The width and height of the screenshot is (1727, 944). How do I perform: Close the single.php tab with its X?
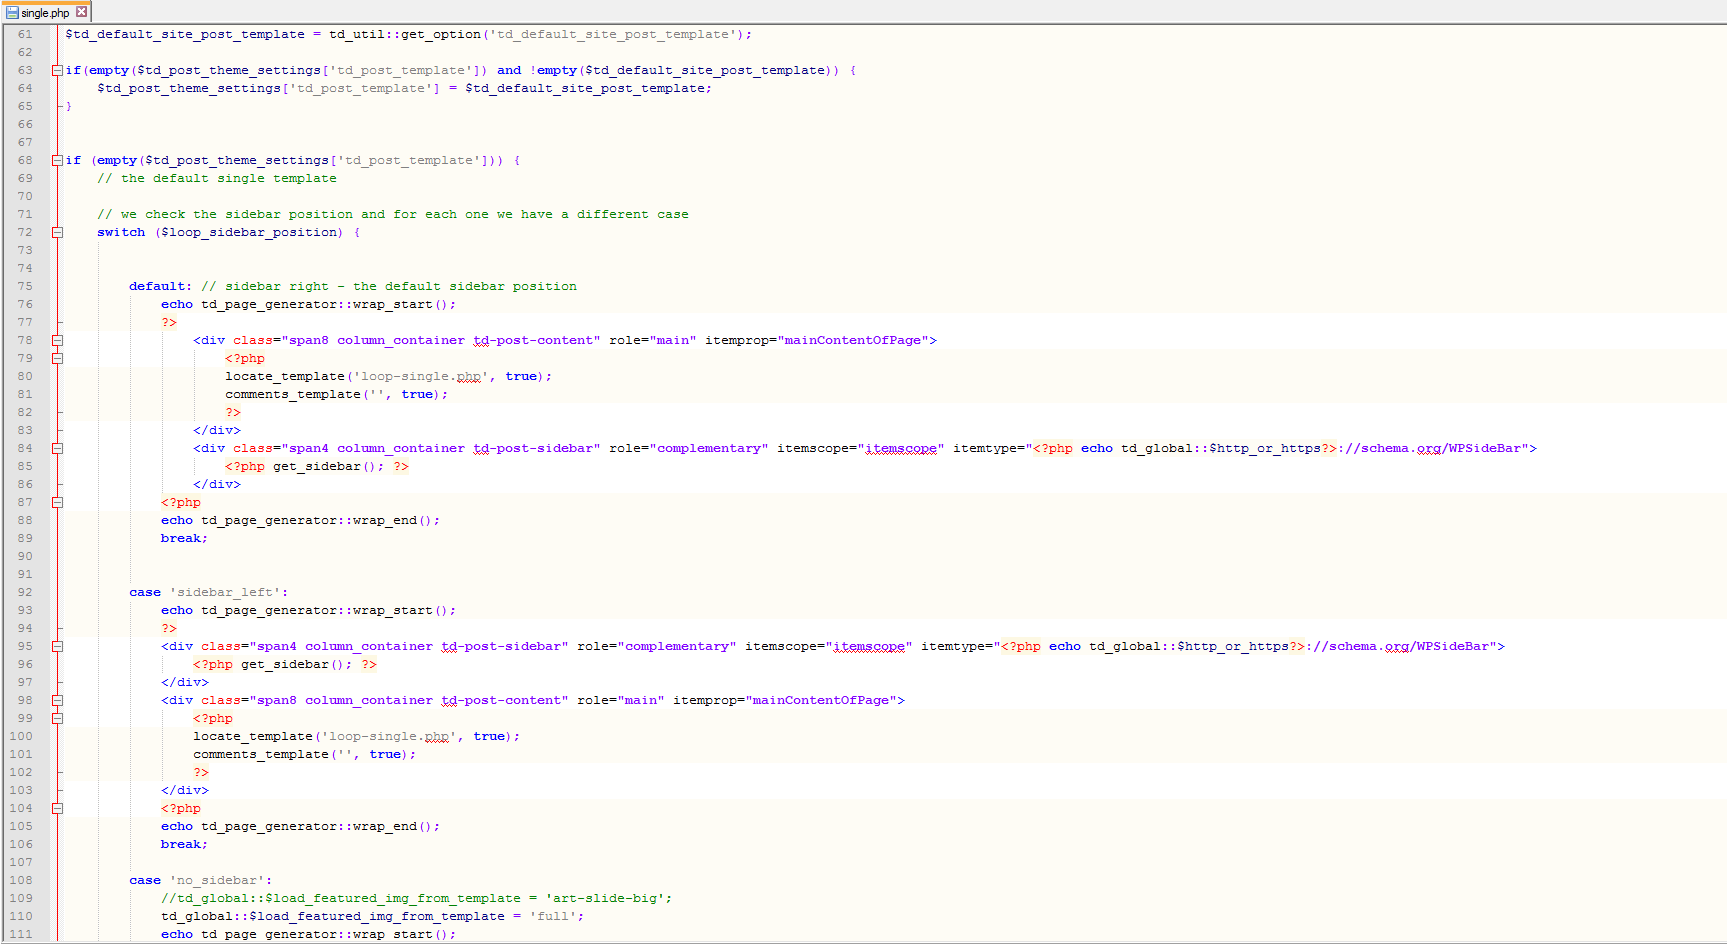tap(82, 12)
